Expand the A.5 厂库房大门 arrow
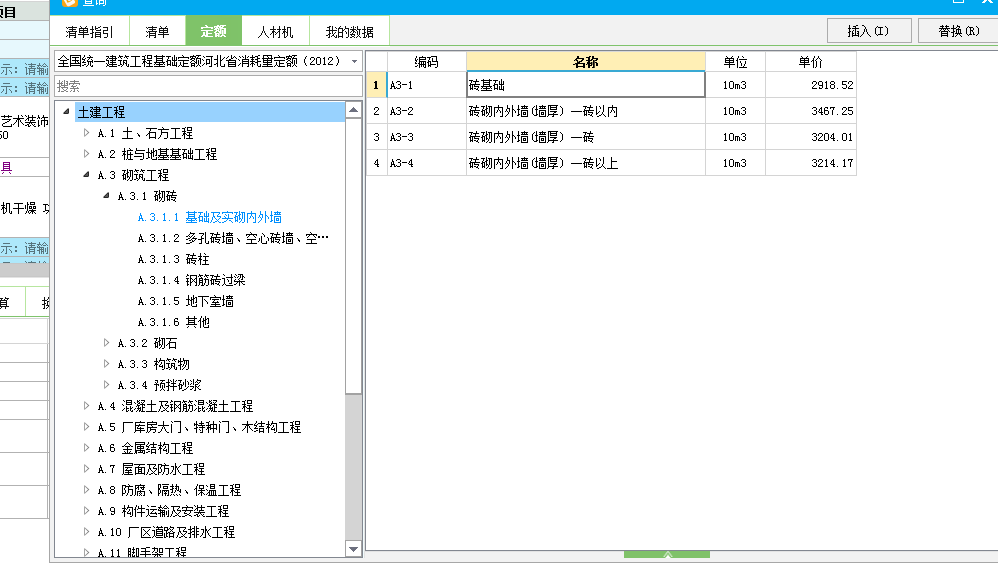The width and height of the screenshot is (998, 578). 87,426
